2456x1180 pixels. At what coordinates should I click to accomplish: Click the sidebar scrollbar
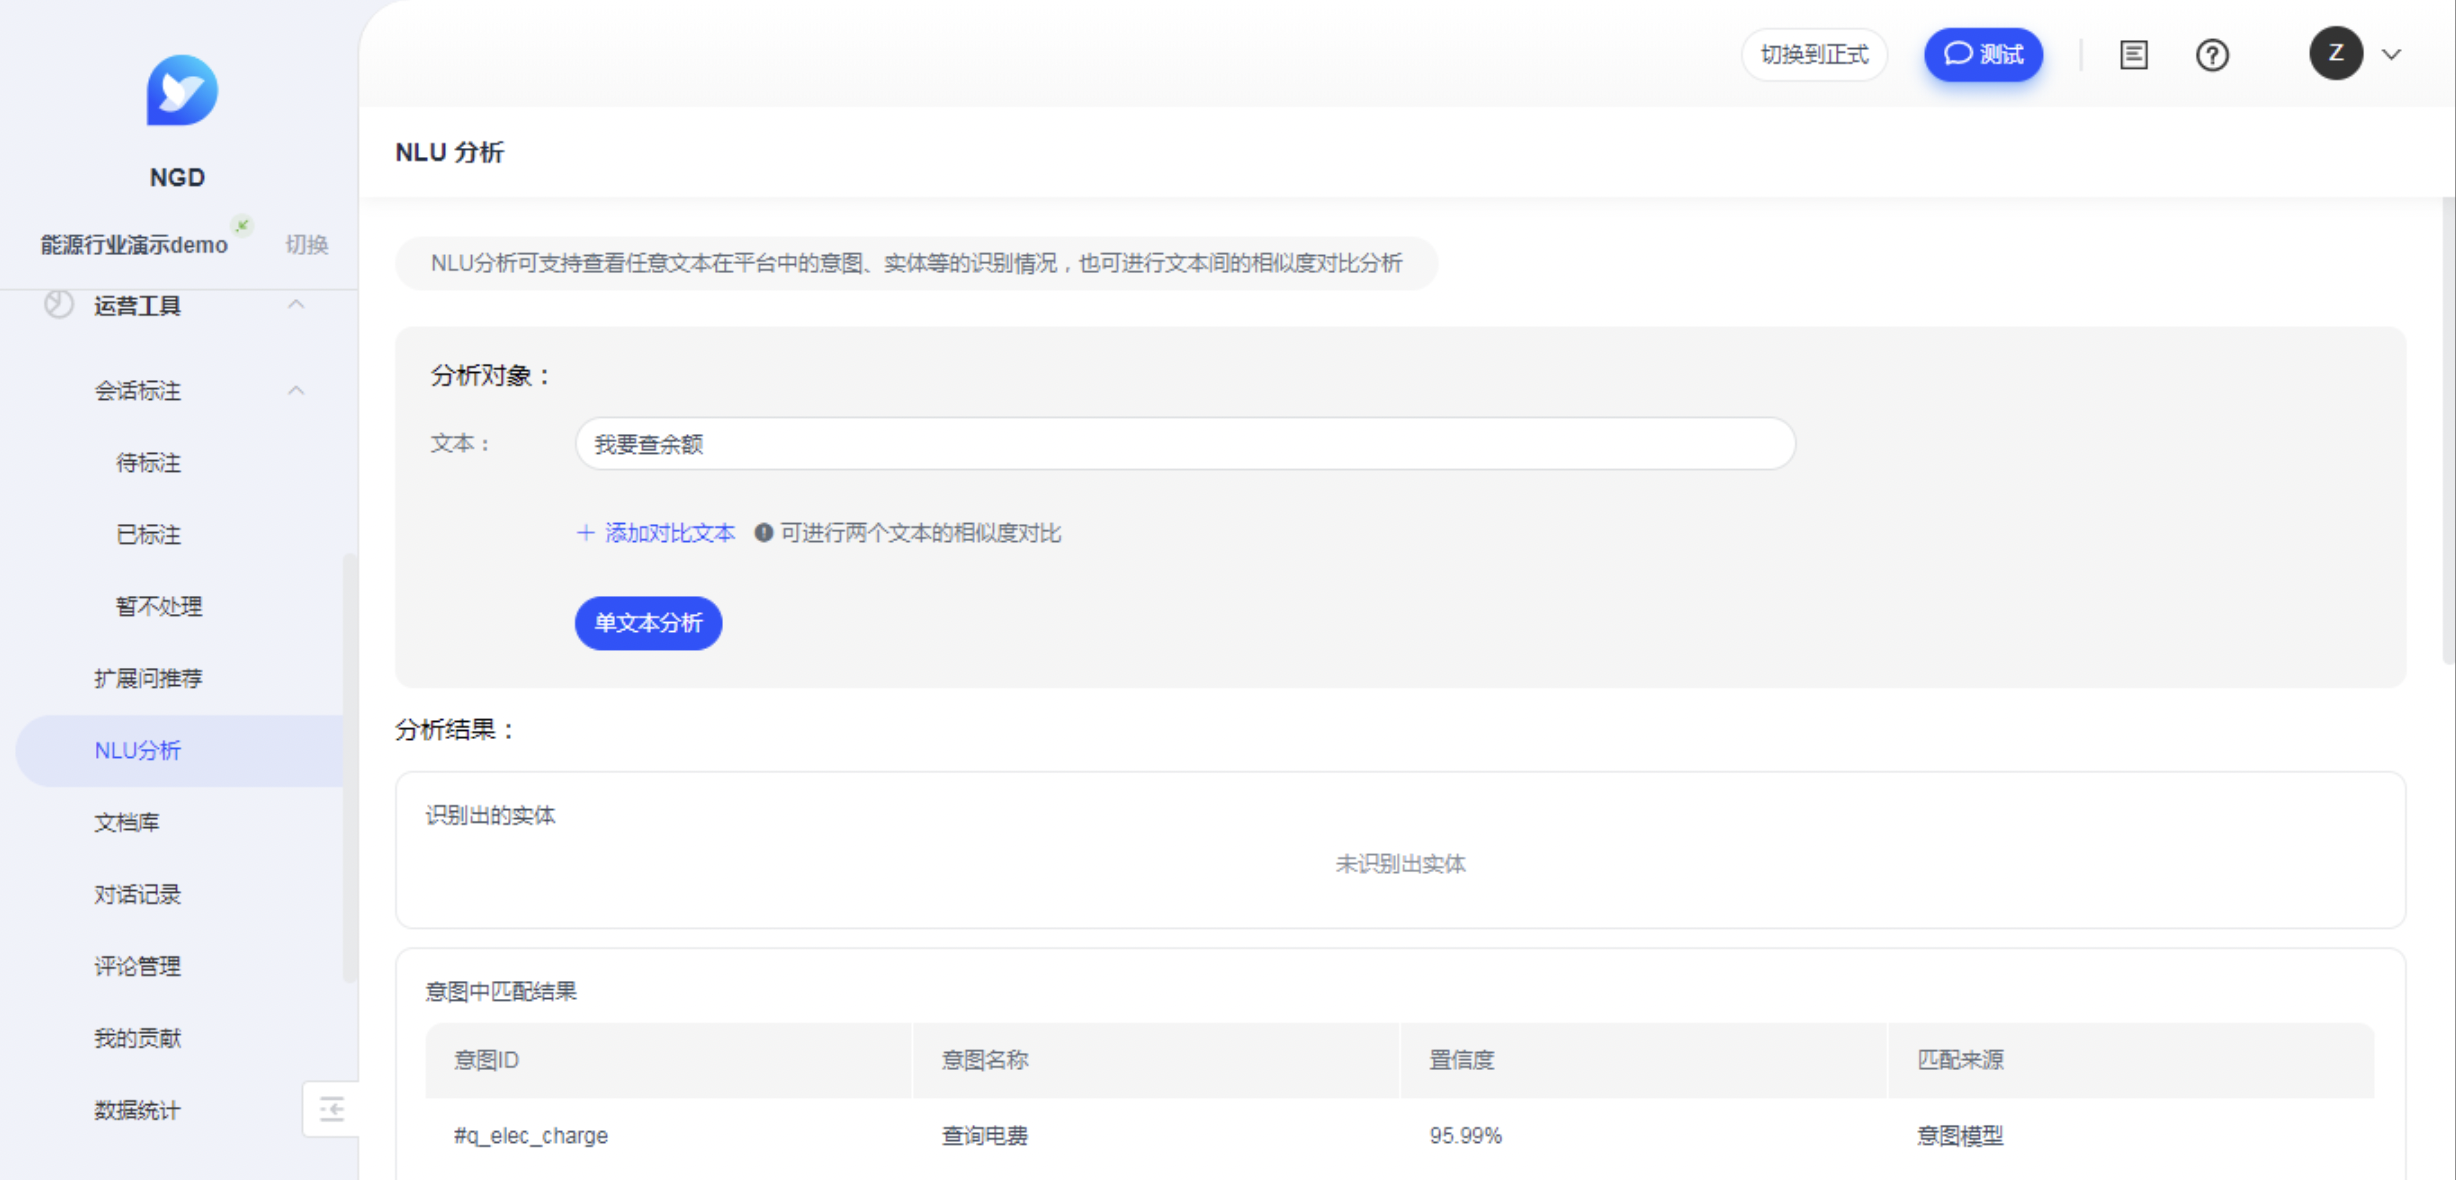pos(349,768)
